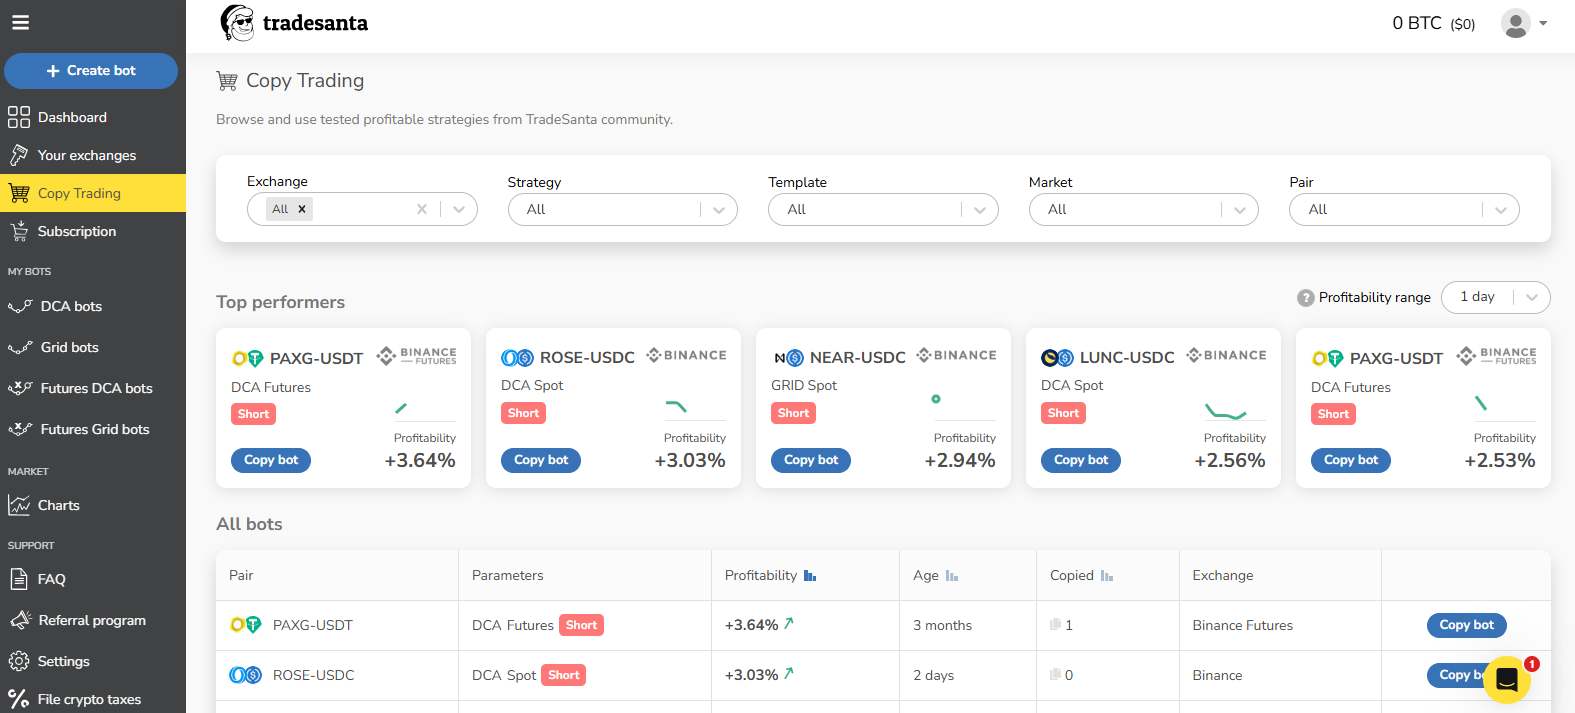This screenshot has width=1575, height=713.
Task: Copy bot on PAXG-USDT +2.53% card
Action: pos(1351,460)
